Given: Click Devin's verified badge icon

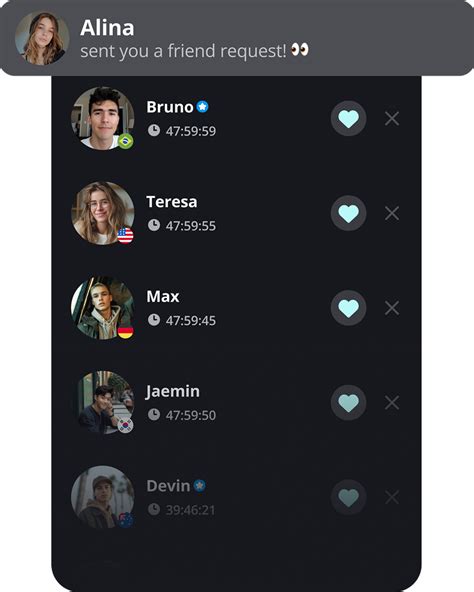Looking at the screenshot, I should coord(200,486).
